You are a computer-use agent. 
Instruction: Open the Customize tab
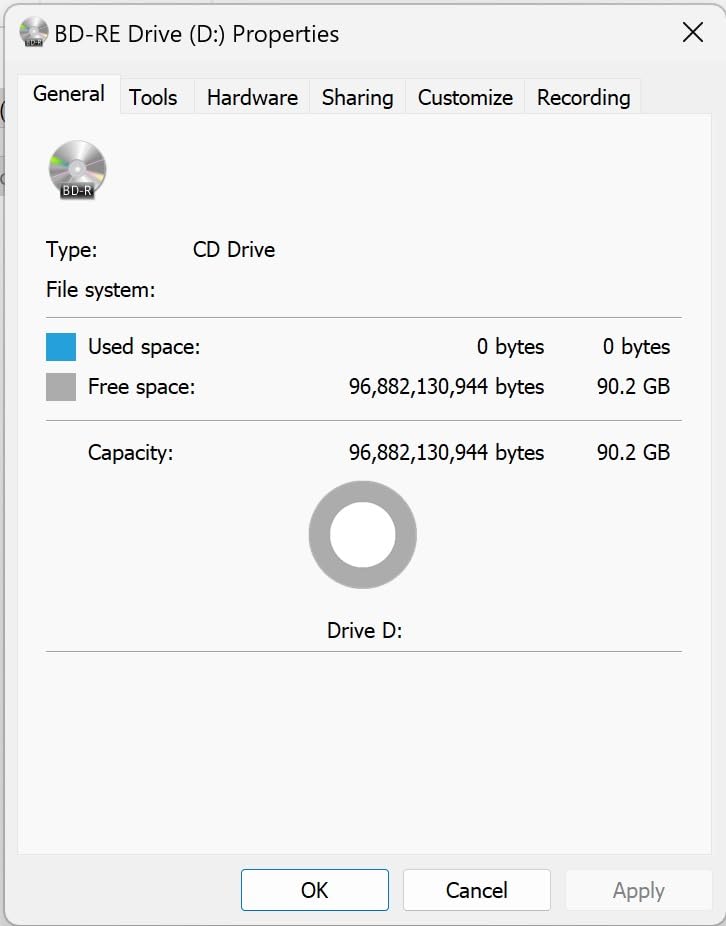[x=465, y=97]
